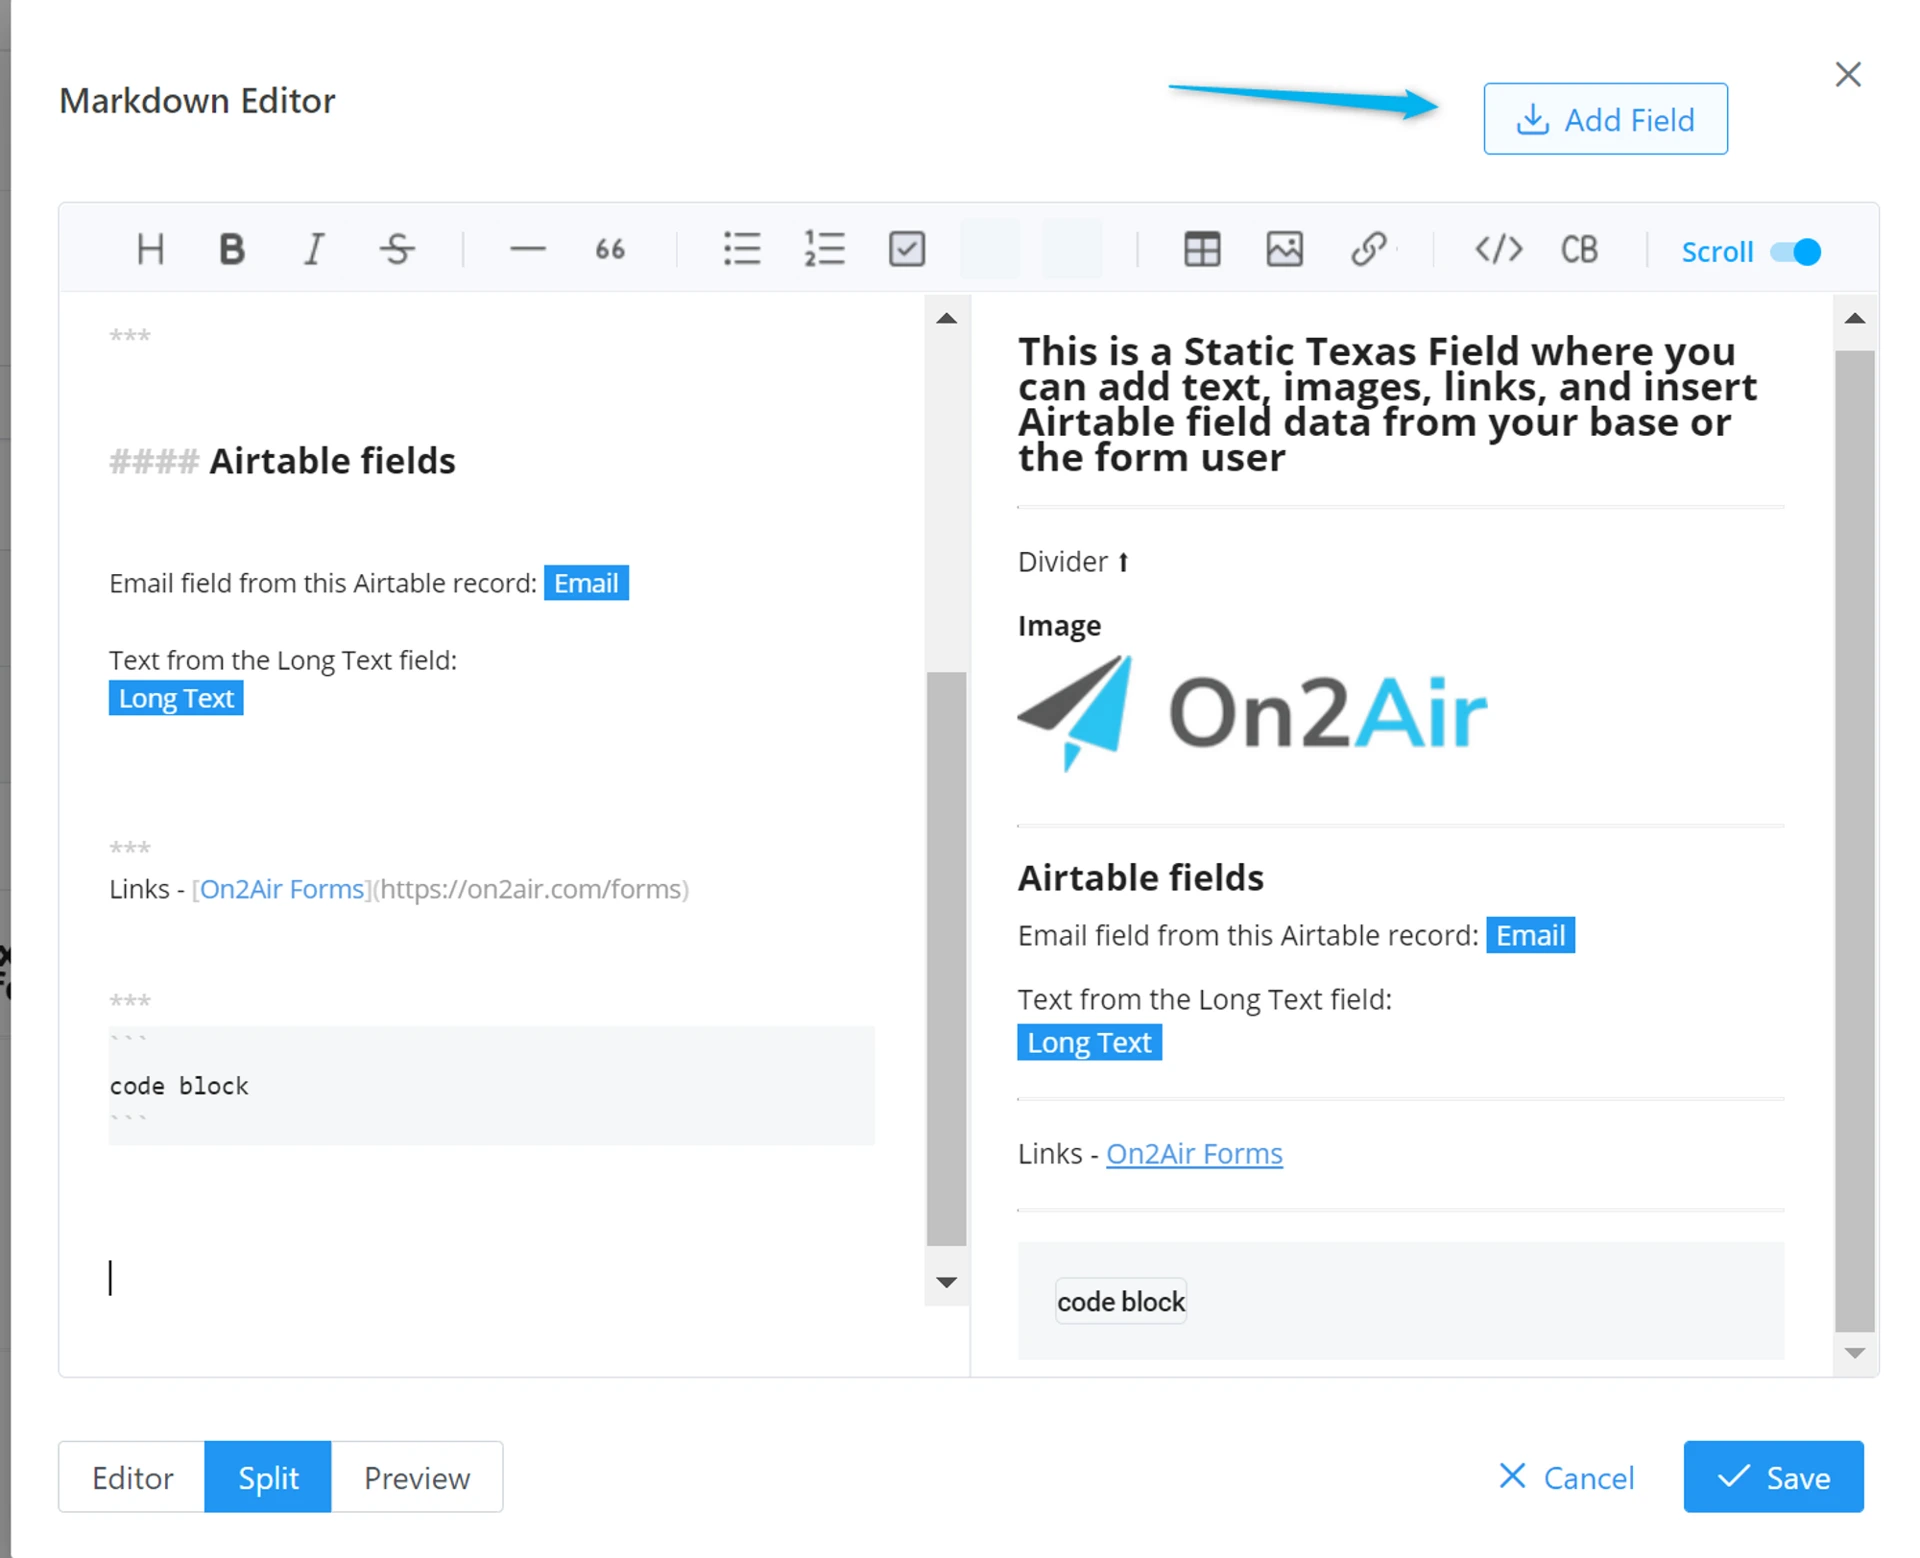Apply strikethrough formatting

397,249
